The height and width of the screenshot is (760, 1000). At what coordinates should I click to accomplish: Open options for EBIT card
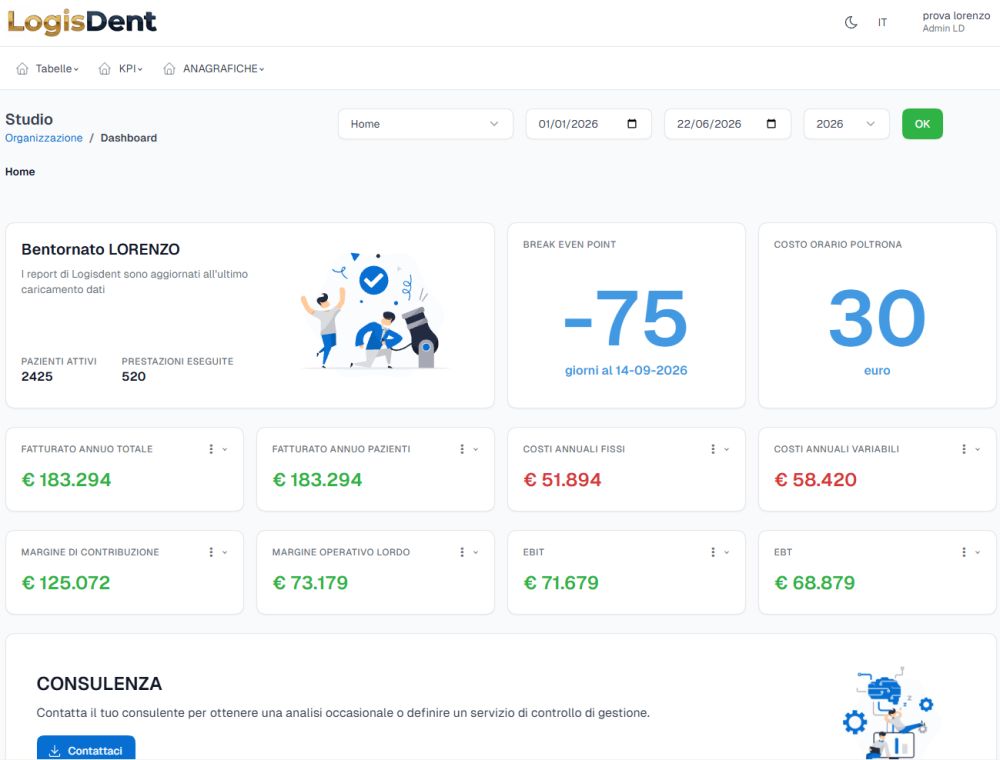point(713,552)
